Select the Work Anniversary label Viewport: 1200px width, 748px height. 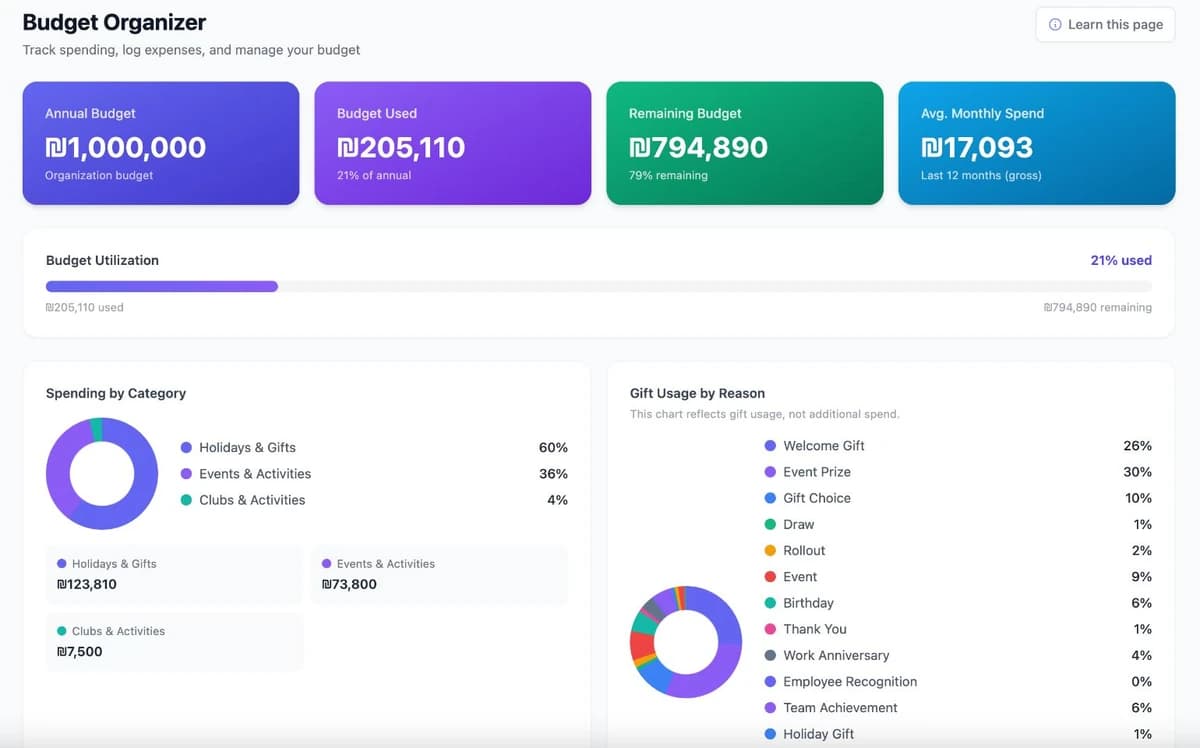[836, 655]
